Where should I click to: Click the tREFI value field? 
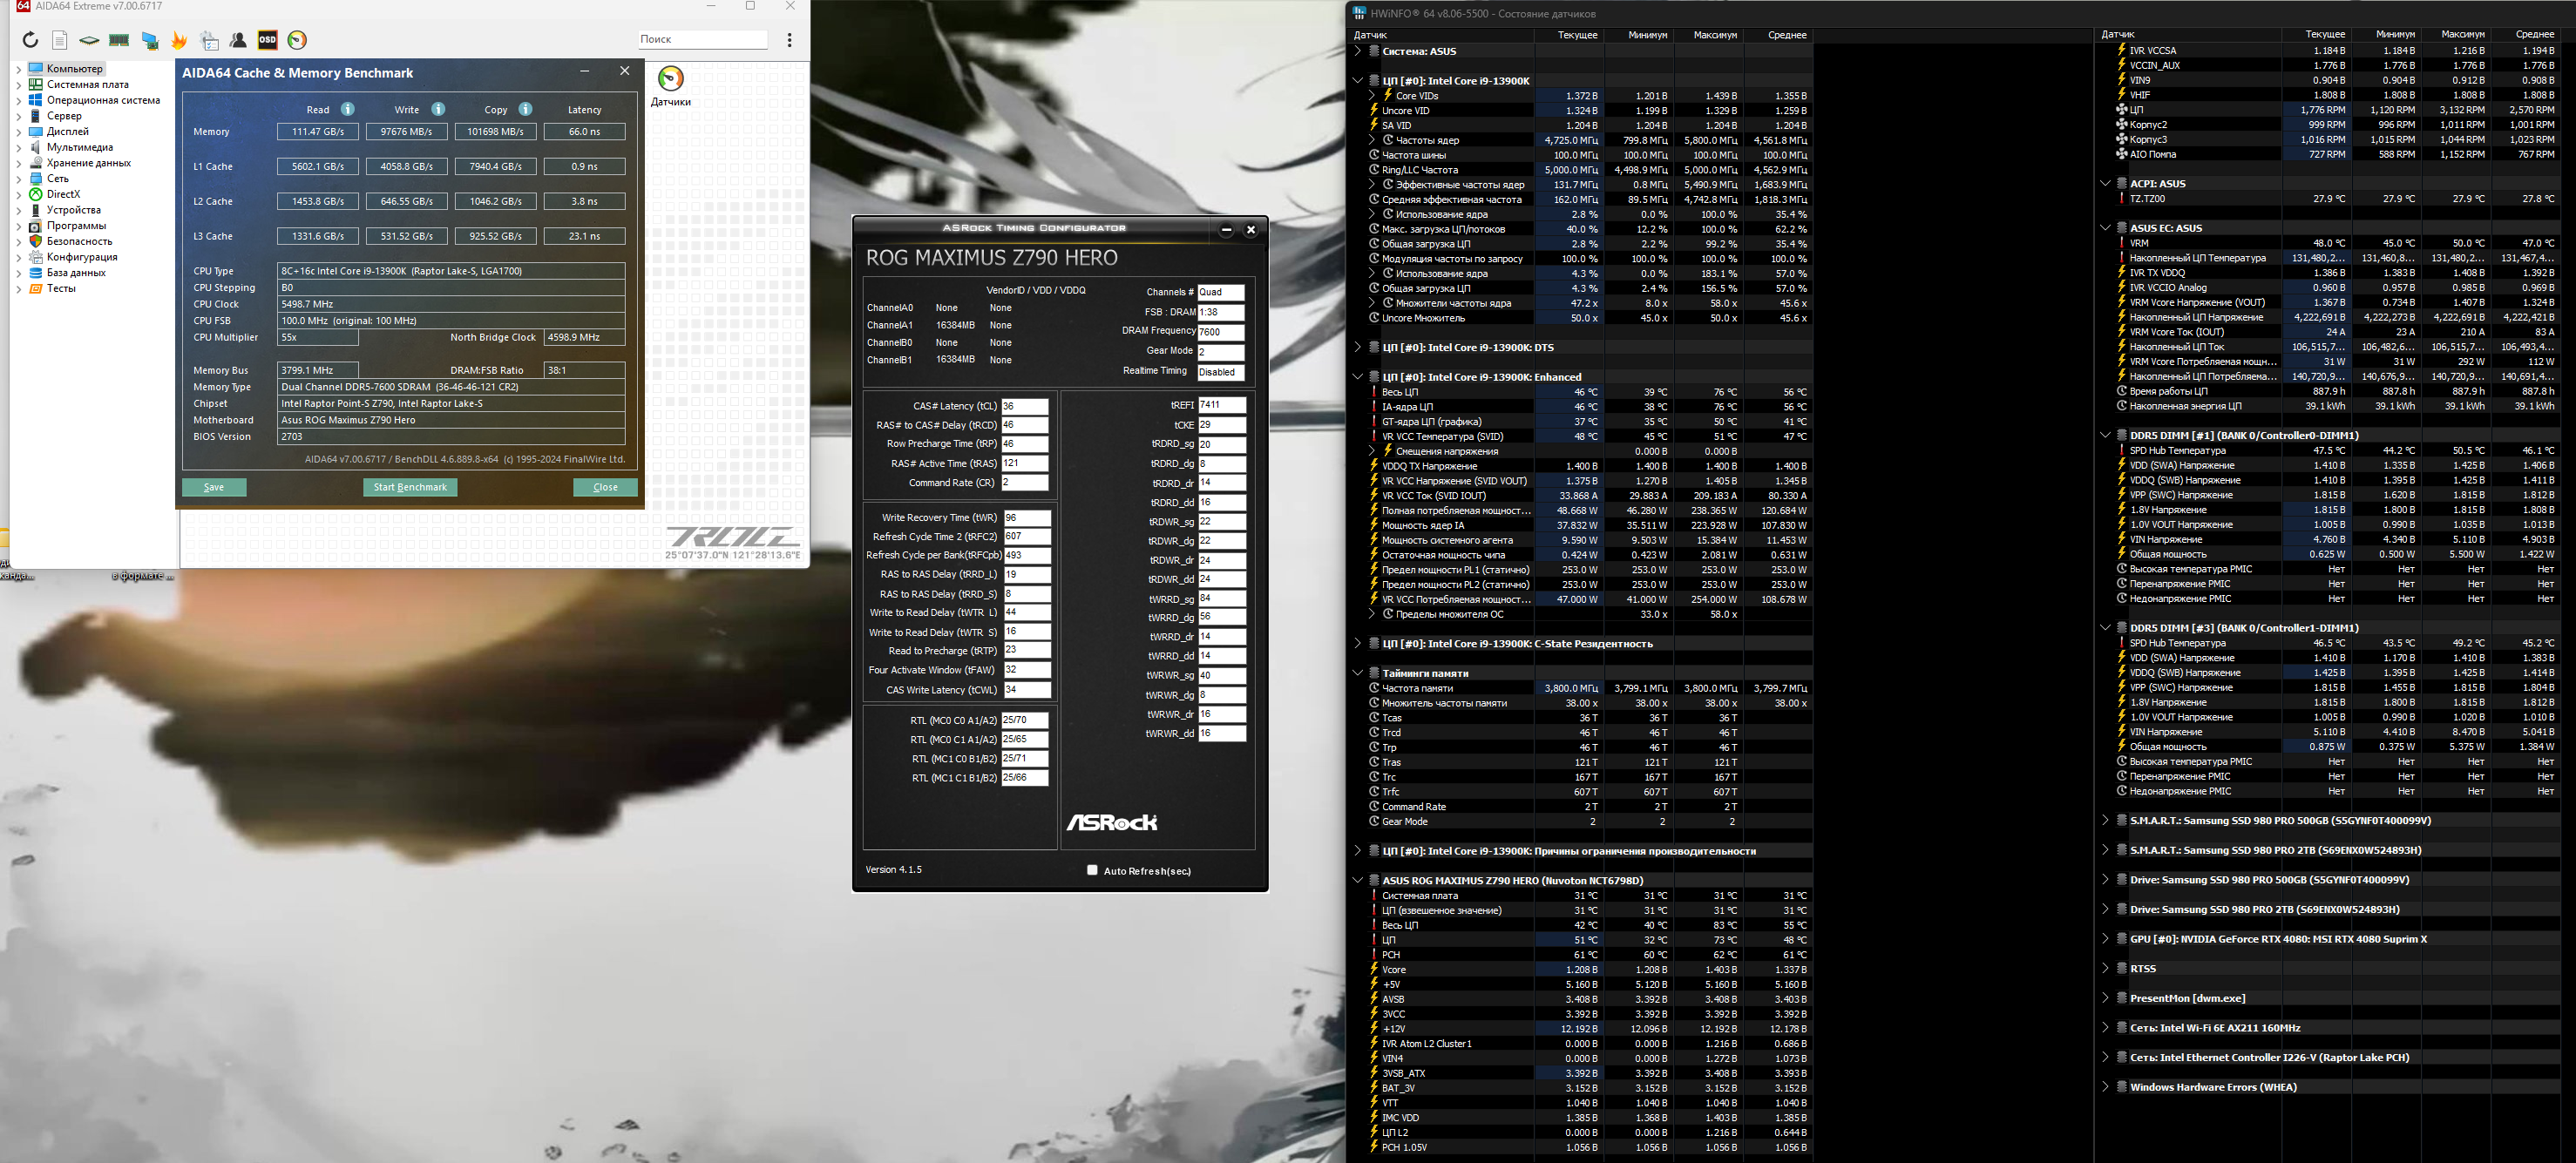pyautogui.click(x=1221, y=405)
